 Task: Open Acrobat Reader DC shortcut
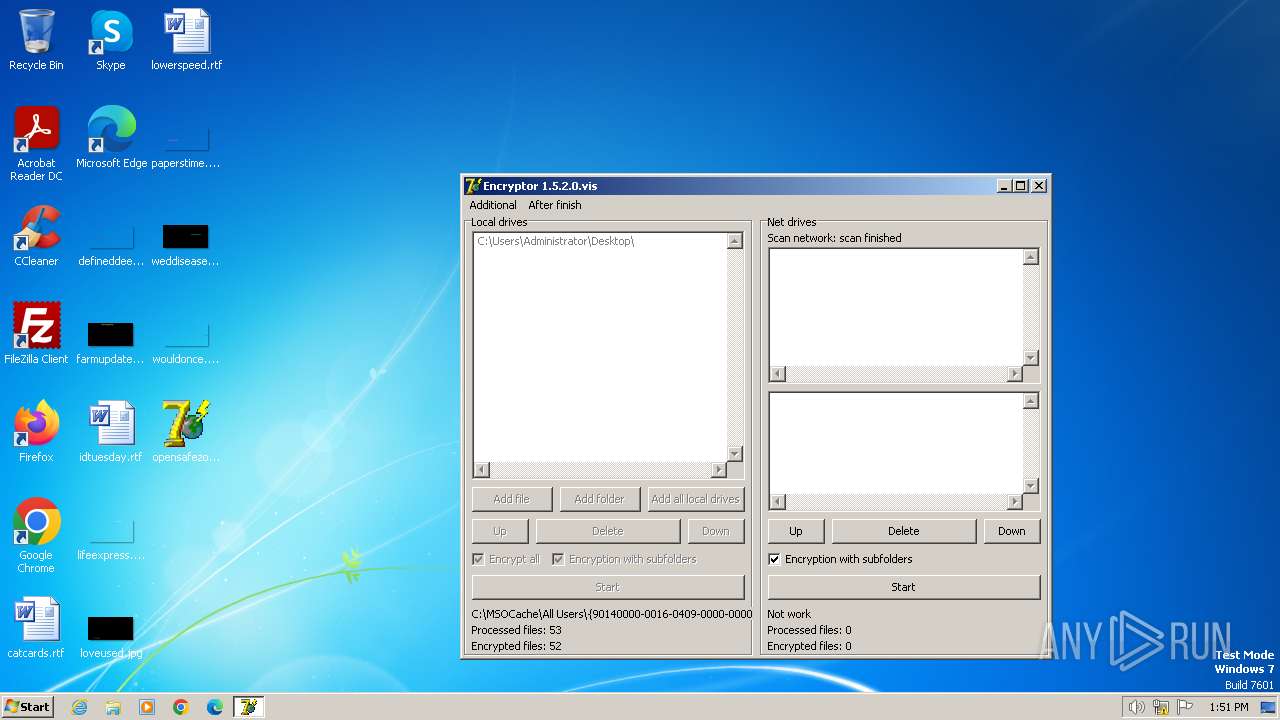(36, 144)
